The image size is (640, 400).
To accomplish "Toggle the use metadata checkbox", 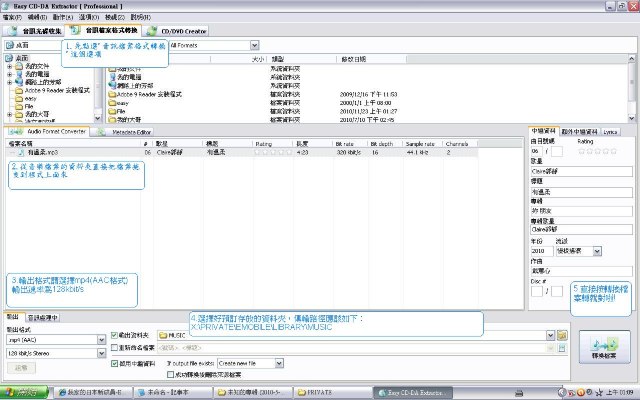I will tap(114, 363).
